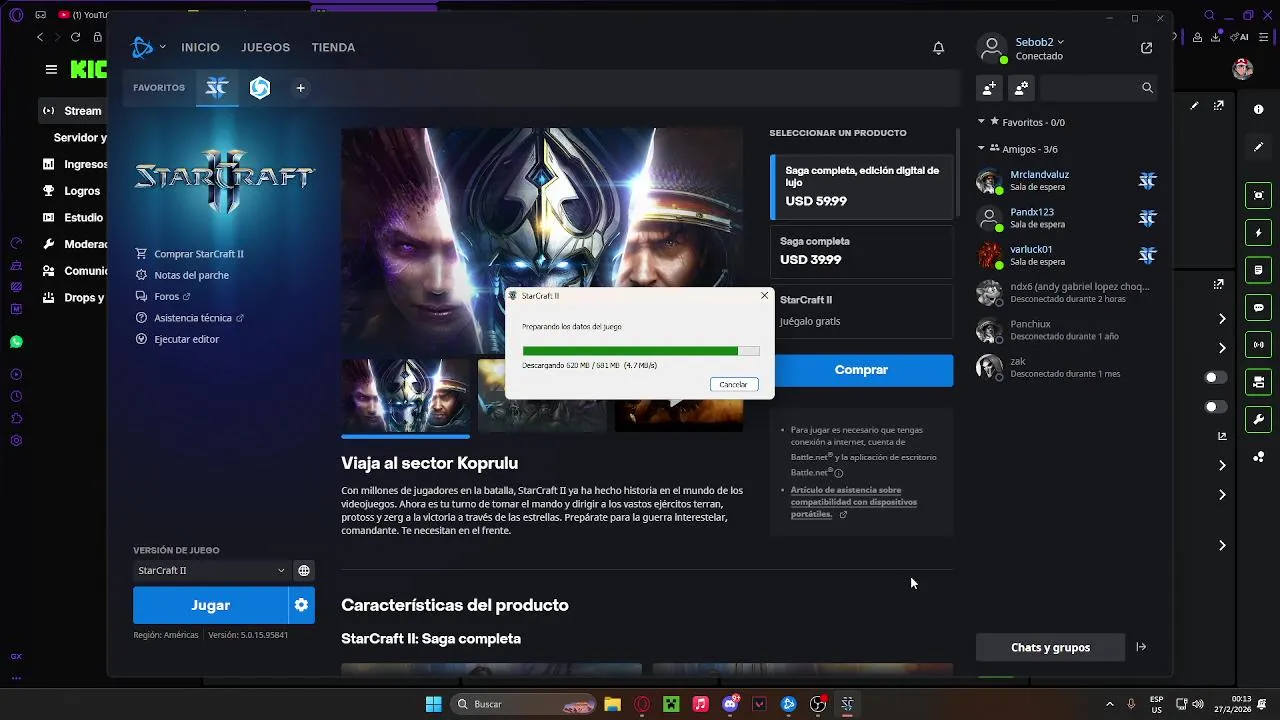Select the Saga completa edición digital de lujo option
The height and width of the screenshot is (720, 1280).
pyautogui.click(x=861, y=186)
